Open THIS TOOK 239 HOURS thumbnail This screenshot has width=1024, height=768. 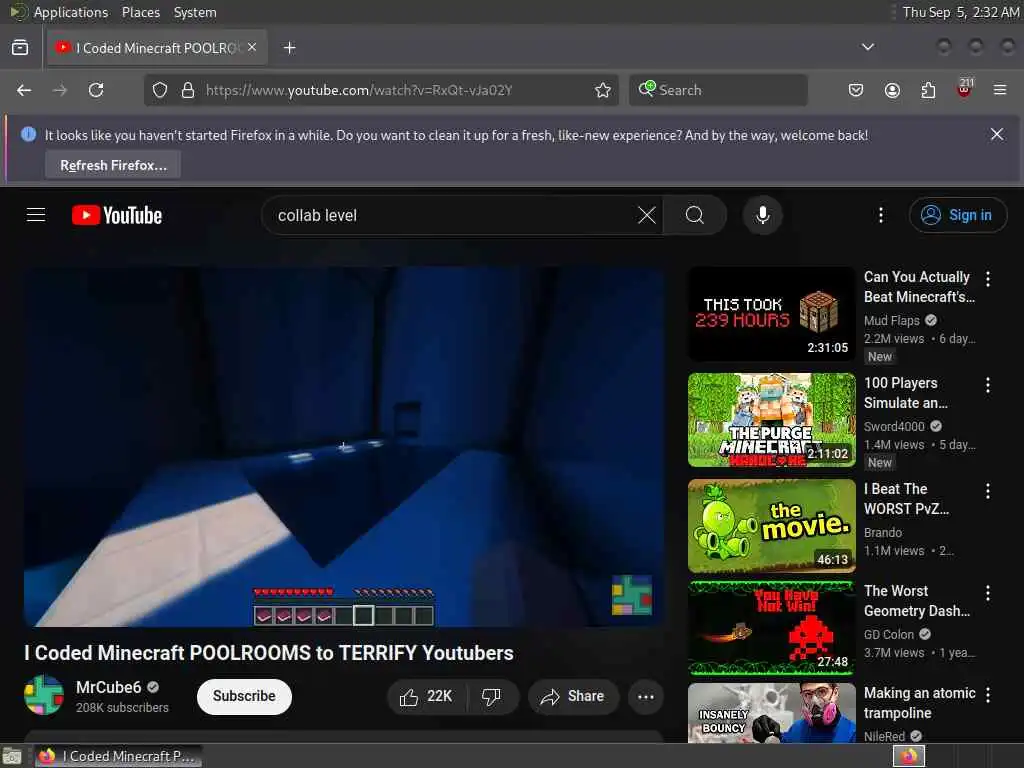click(771, 314)
